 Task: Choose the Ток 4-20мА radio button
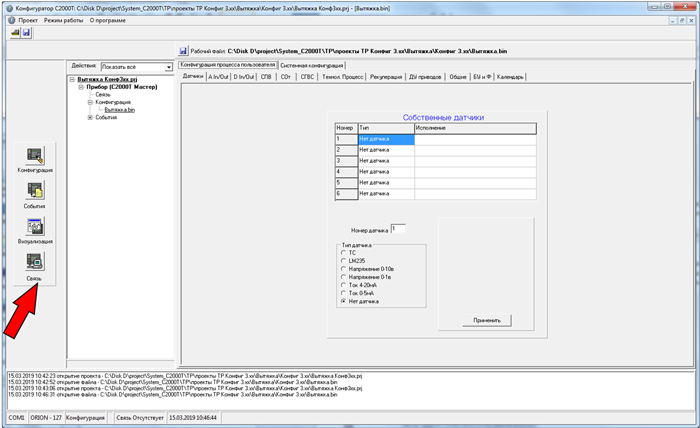(344, 284)
